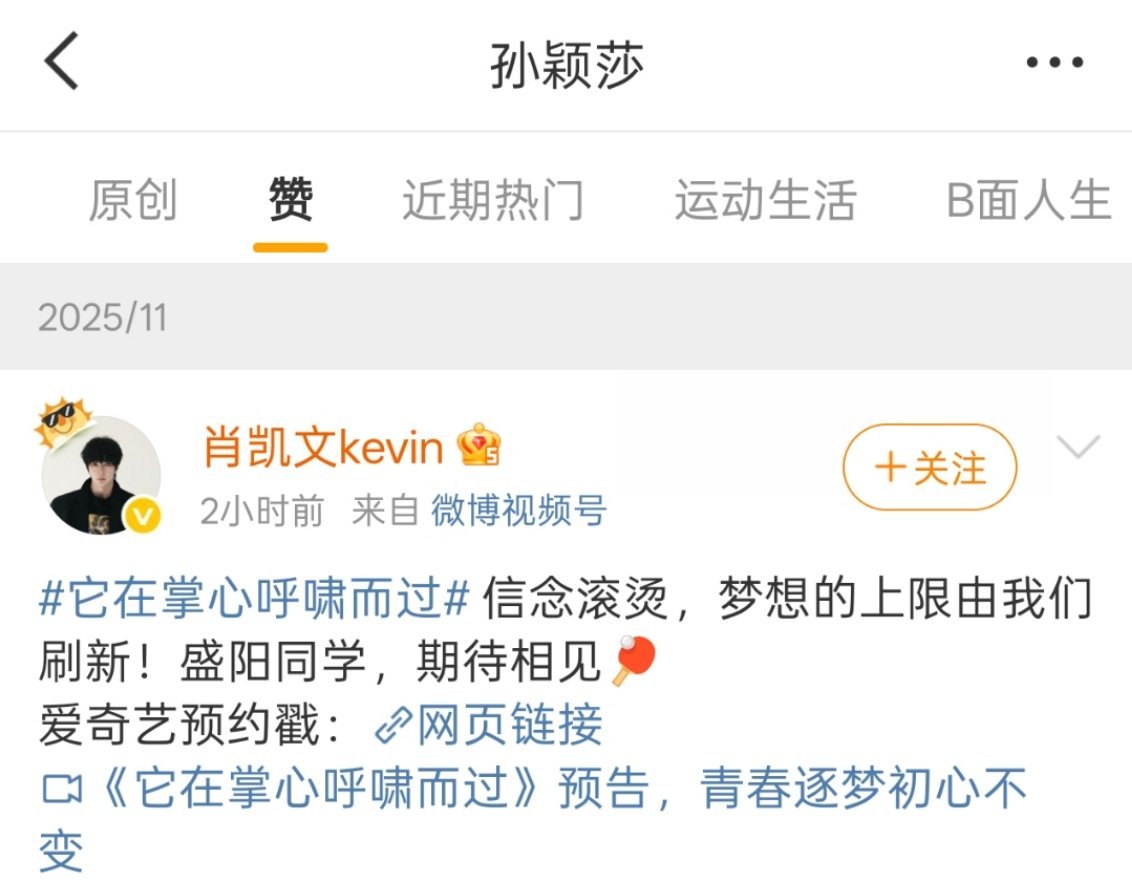
Task: Open the hashtag #它在掌心呼啸而过#
Action: (254, 598)
